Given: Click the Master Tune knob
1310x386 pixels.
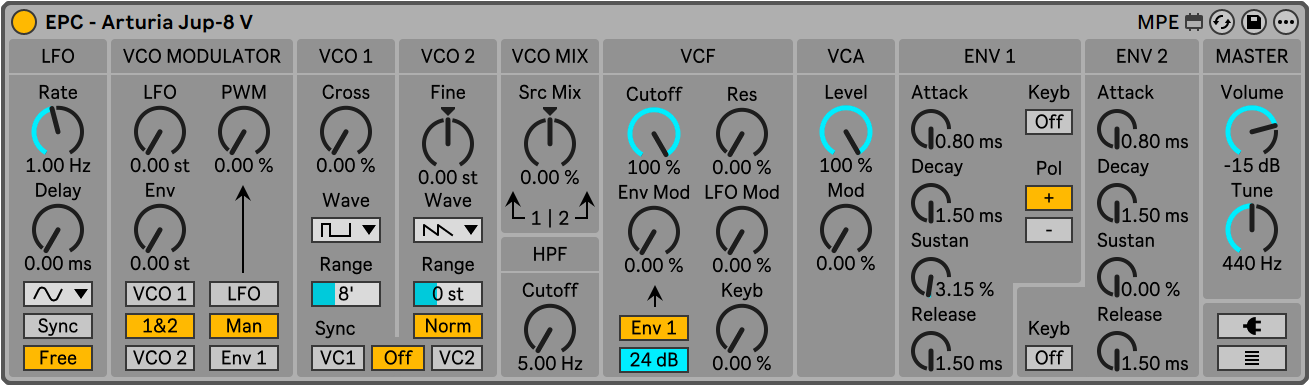Looking at the screenshot, I should click(1251, 228).
